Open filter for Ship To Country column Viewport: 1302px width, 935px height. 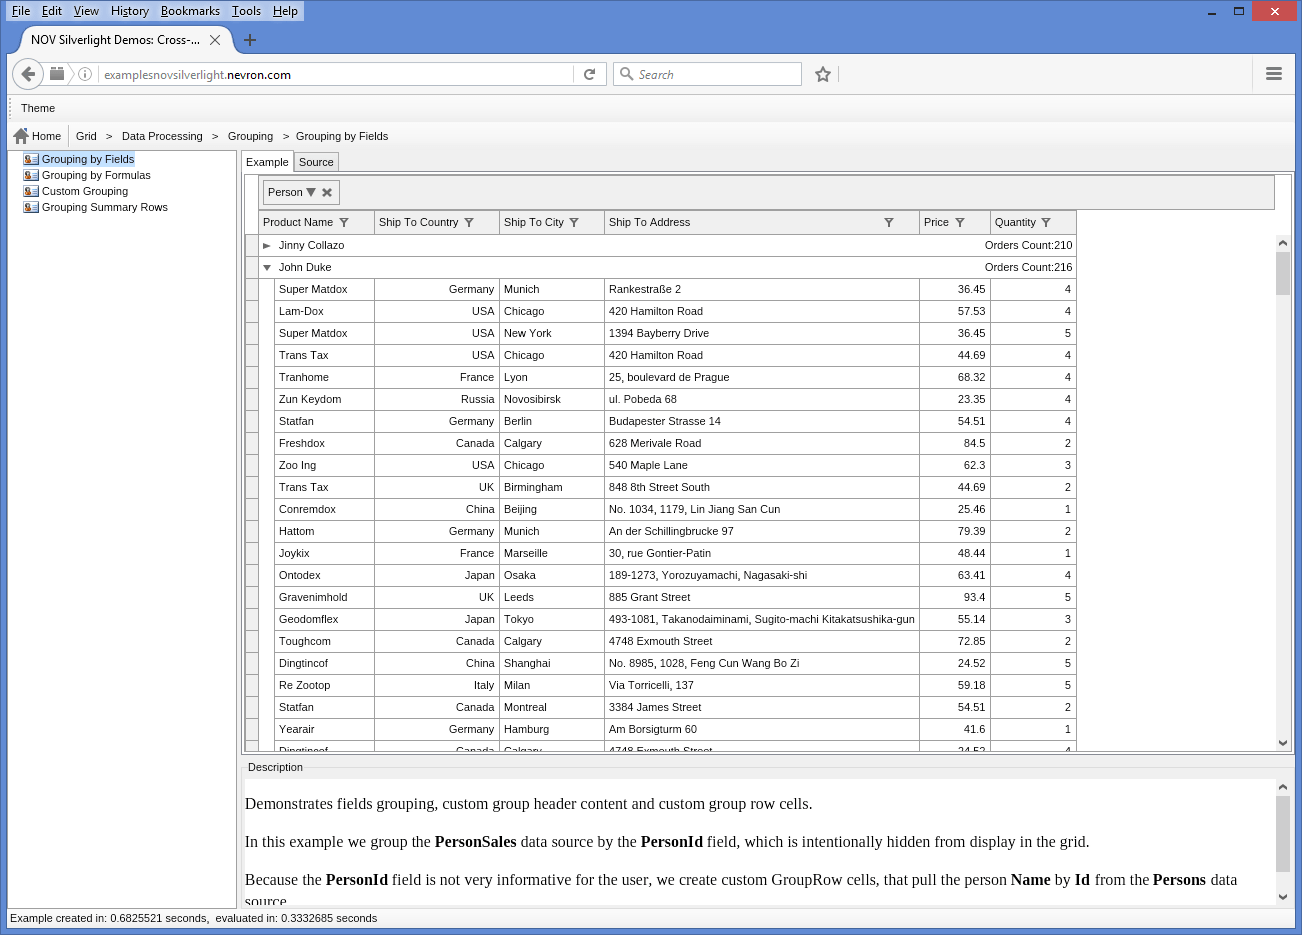(x=469, y=222)
